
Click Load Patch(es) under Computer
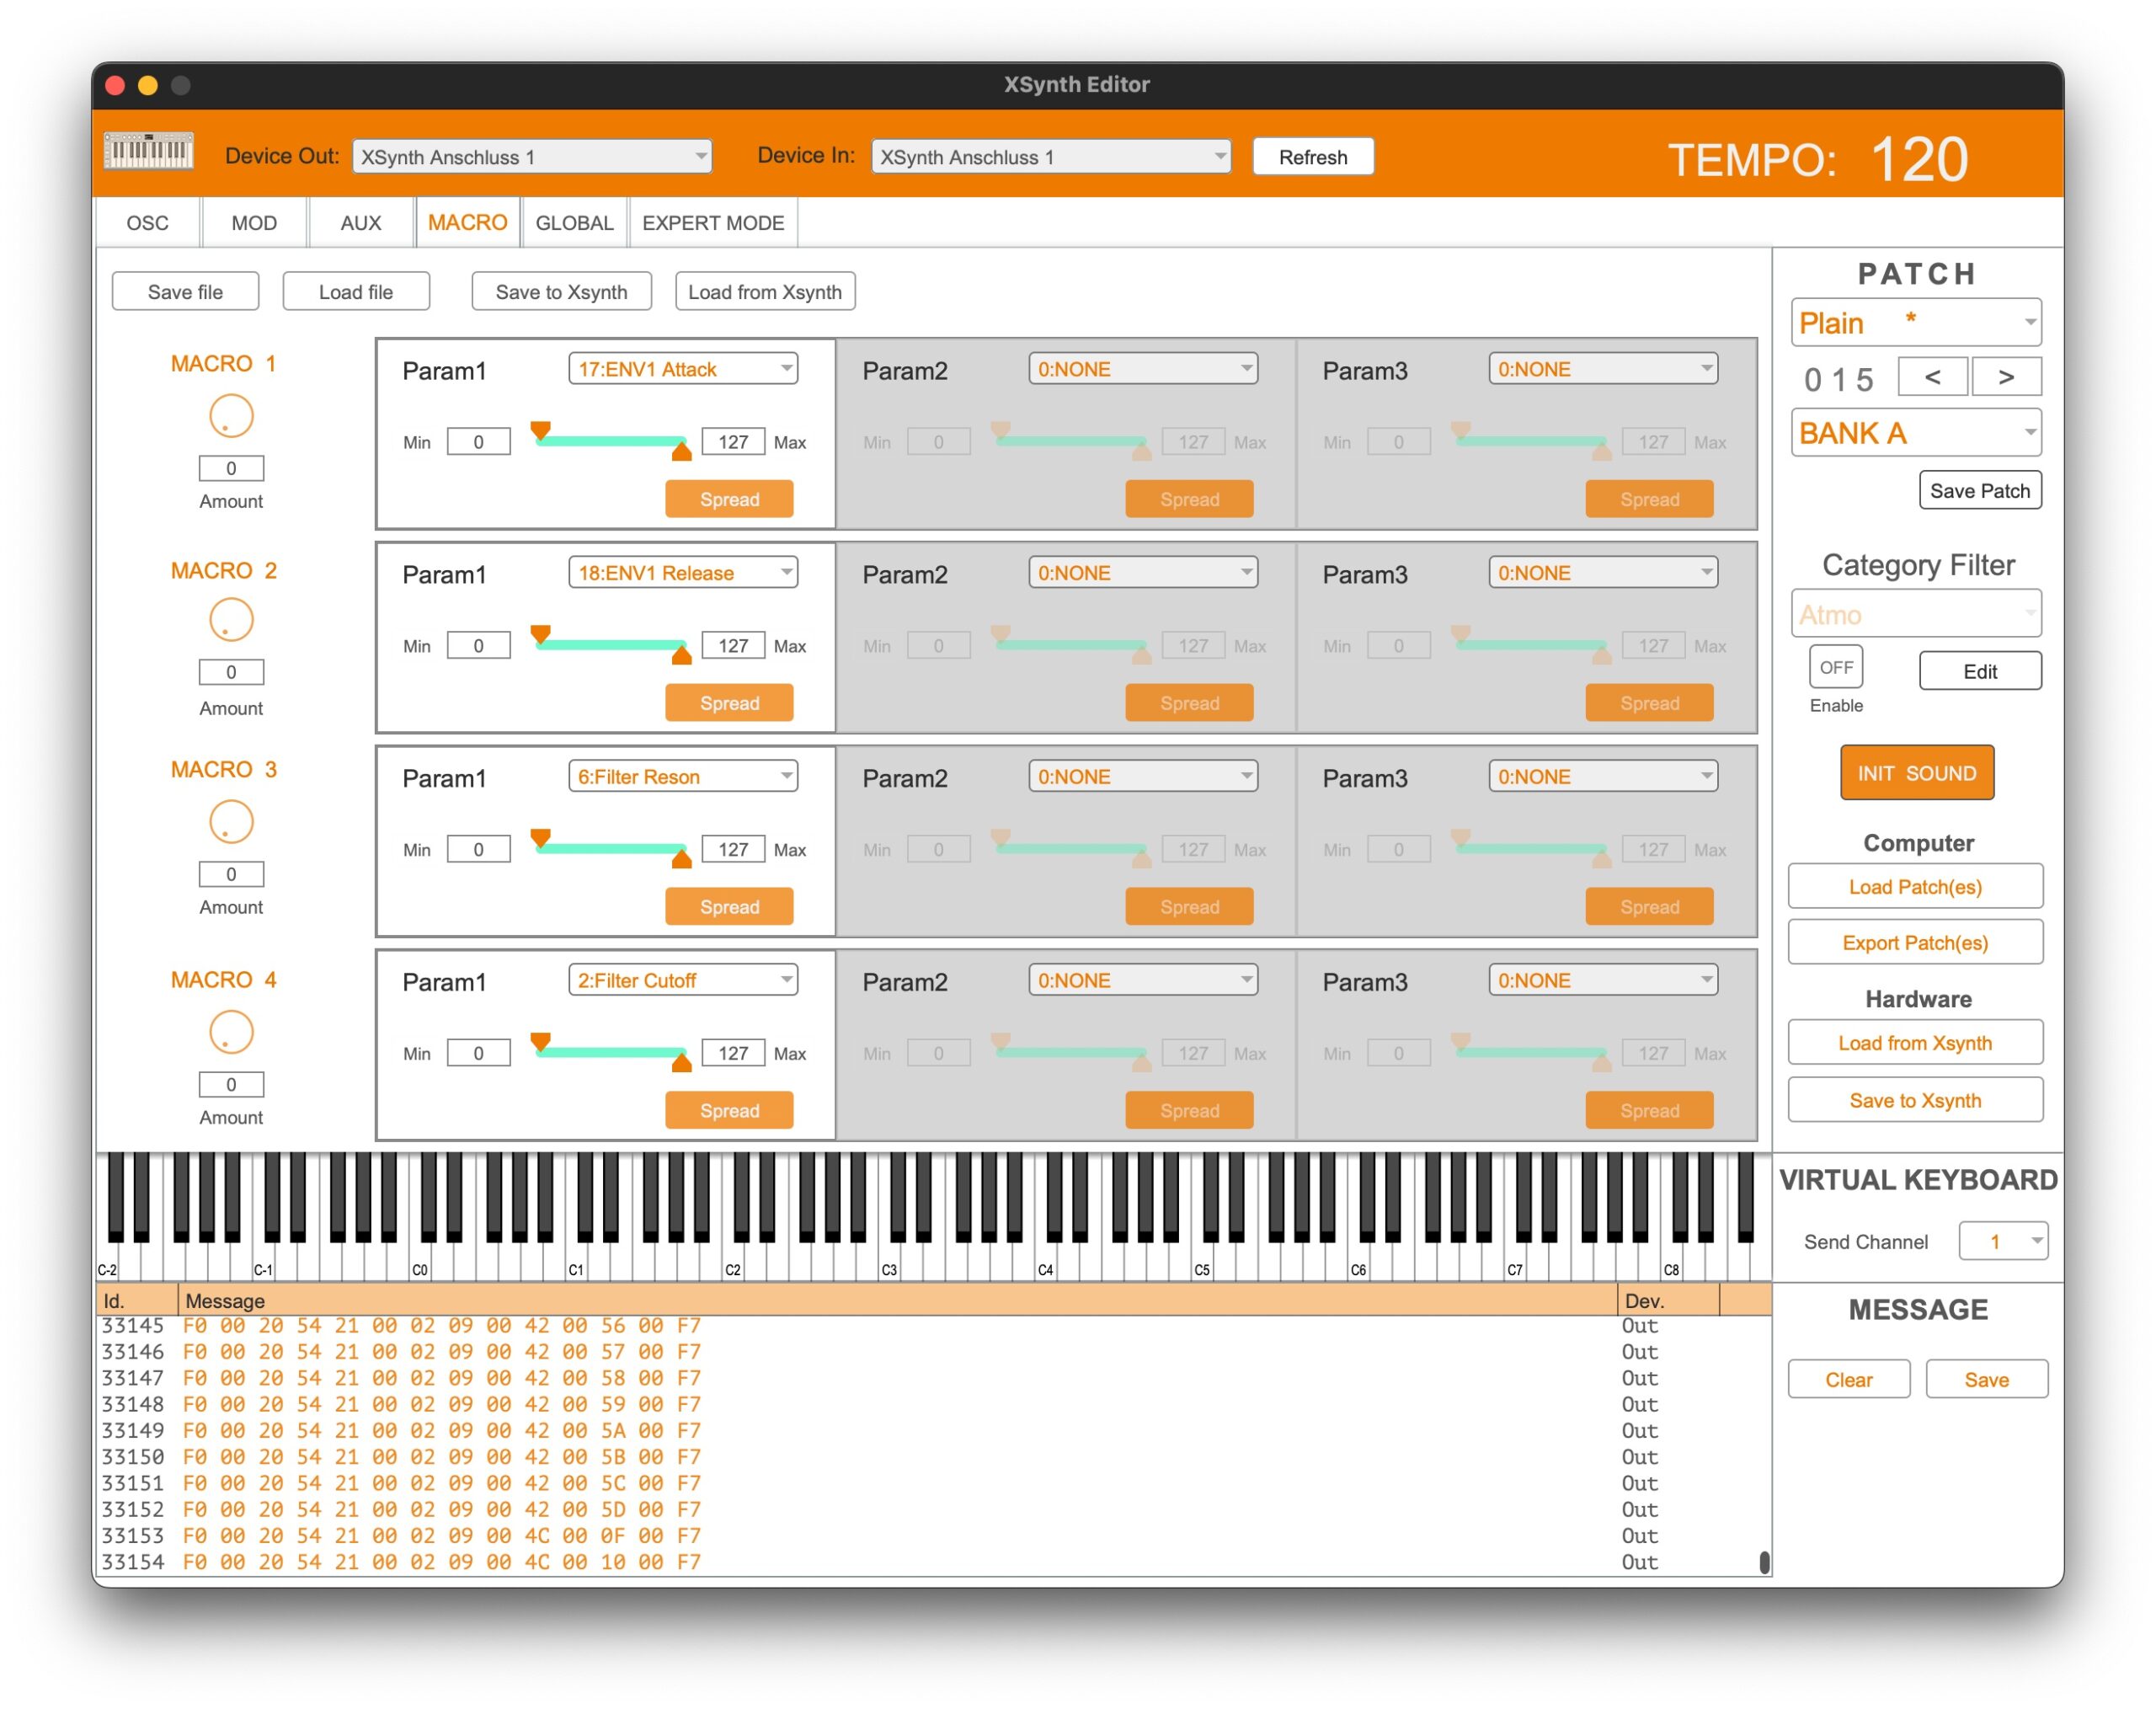point(1915,887)
